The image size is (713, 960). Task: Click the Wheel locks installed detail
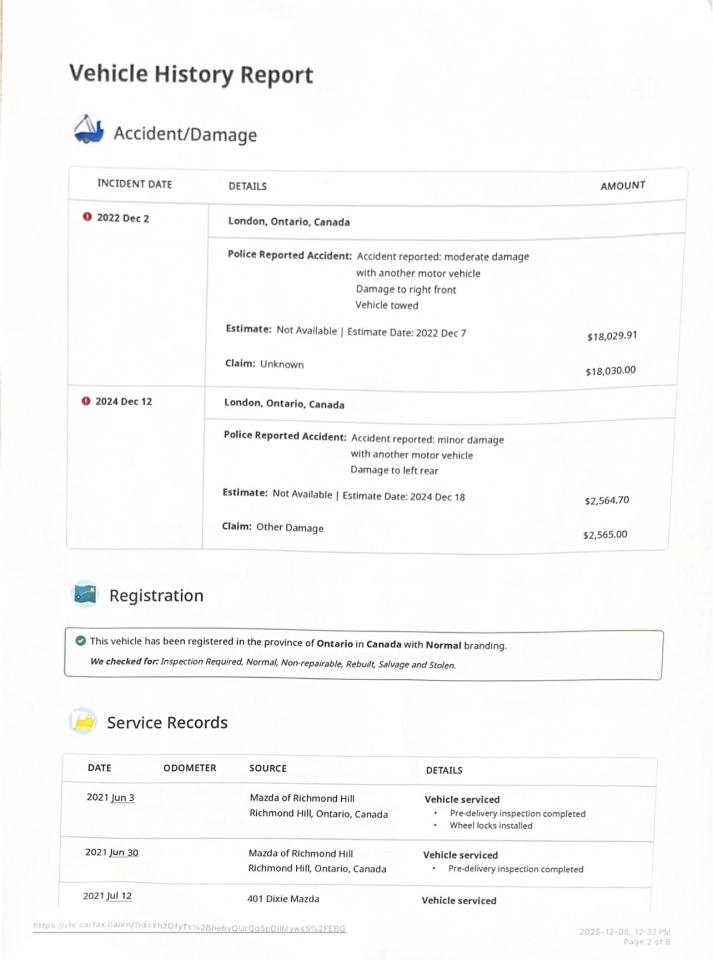[491, 826]
